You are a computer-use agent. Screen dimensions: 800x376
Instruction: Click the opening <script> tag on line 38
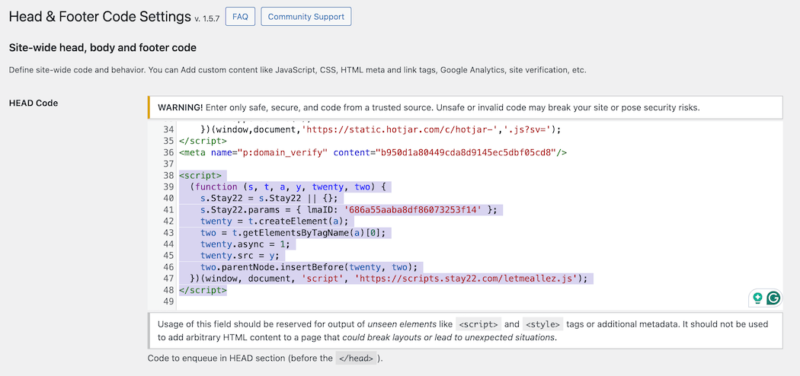200,176
